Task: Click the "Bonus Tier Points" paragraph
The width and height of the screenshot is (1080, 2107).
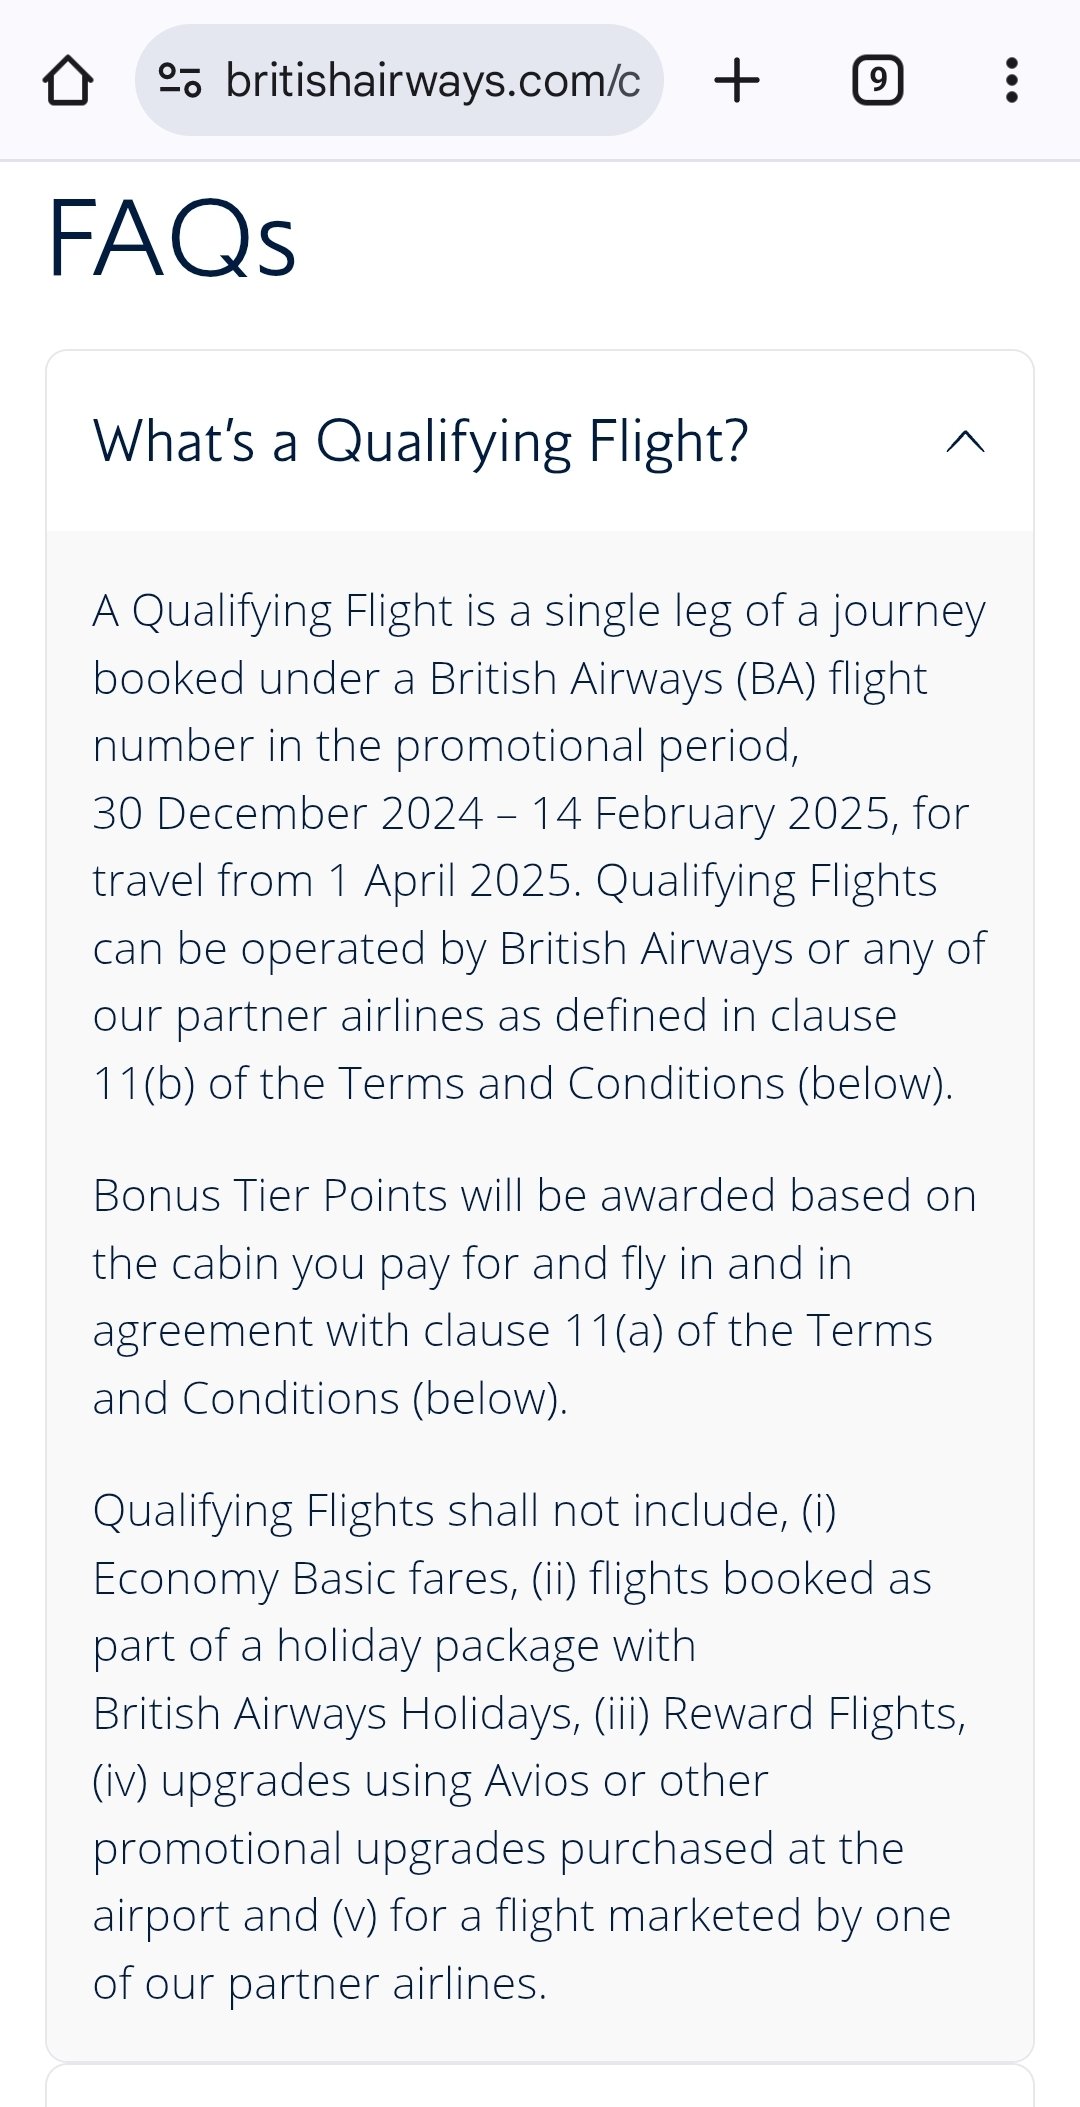Action: coord(534,1296)
